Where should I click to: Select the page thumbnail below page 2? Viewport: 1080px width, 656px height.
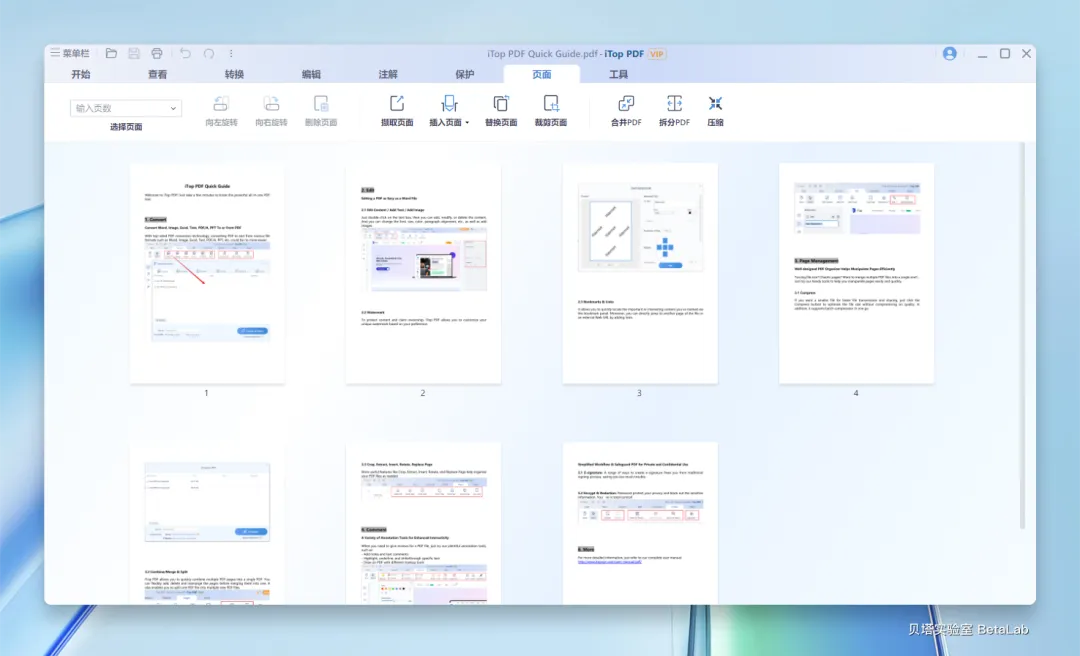click(x=423, y=524)
